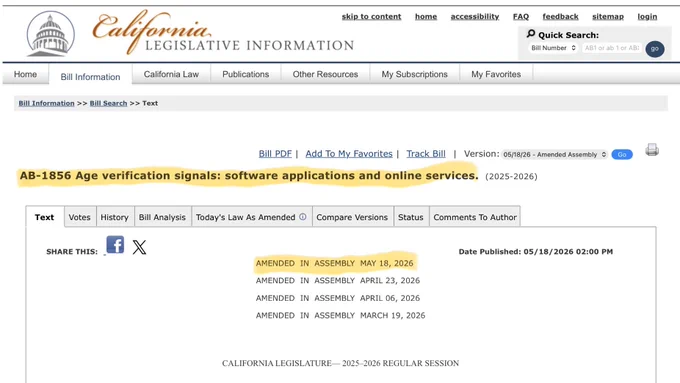Open the sitemap link
This screenshot has width=680, height=383.
tap(608, 16)
